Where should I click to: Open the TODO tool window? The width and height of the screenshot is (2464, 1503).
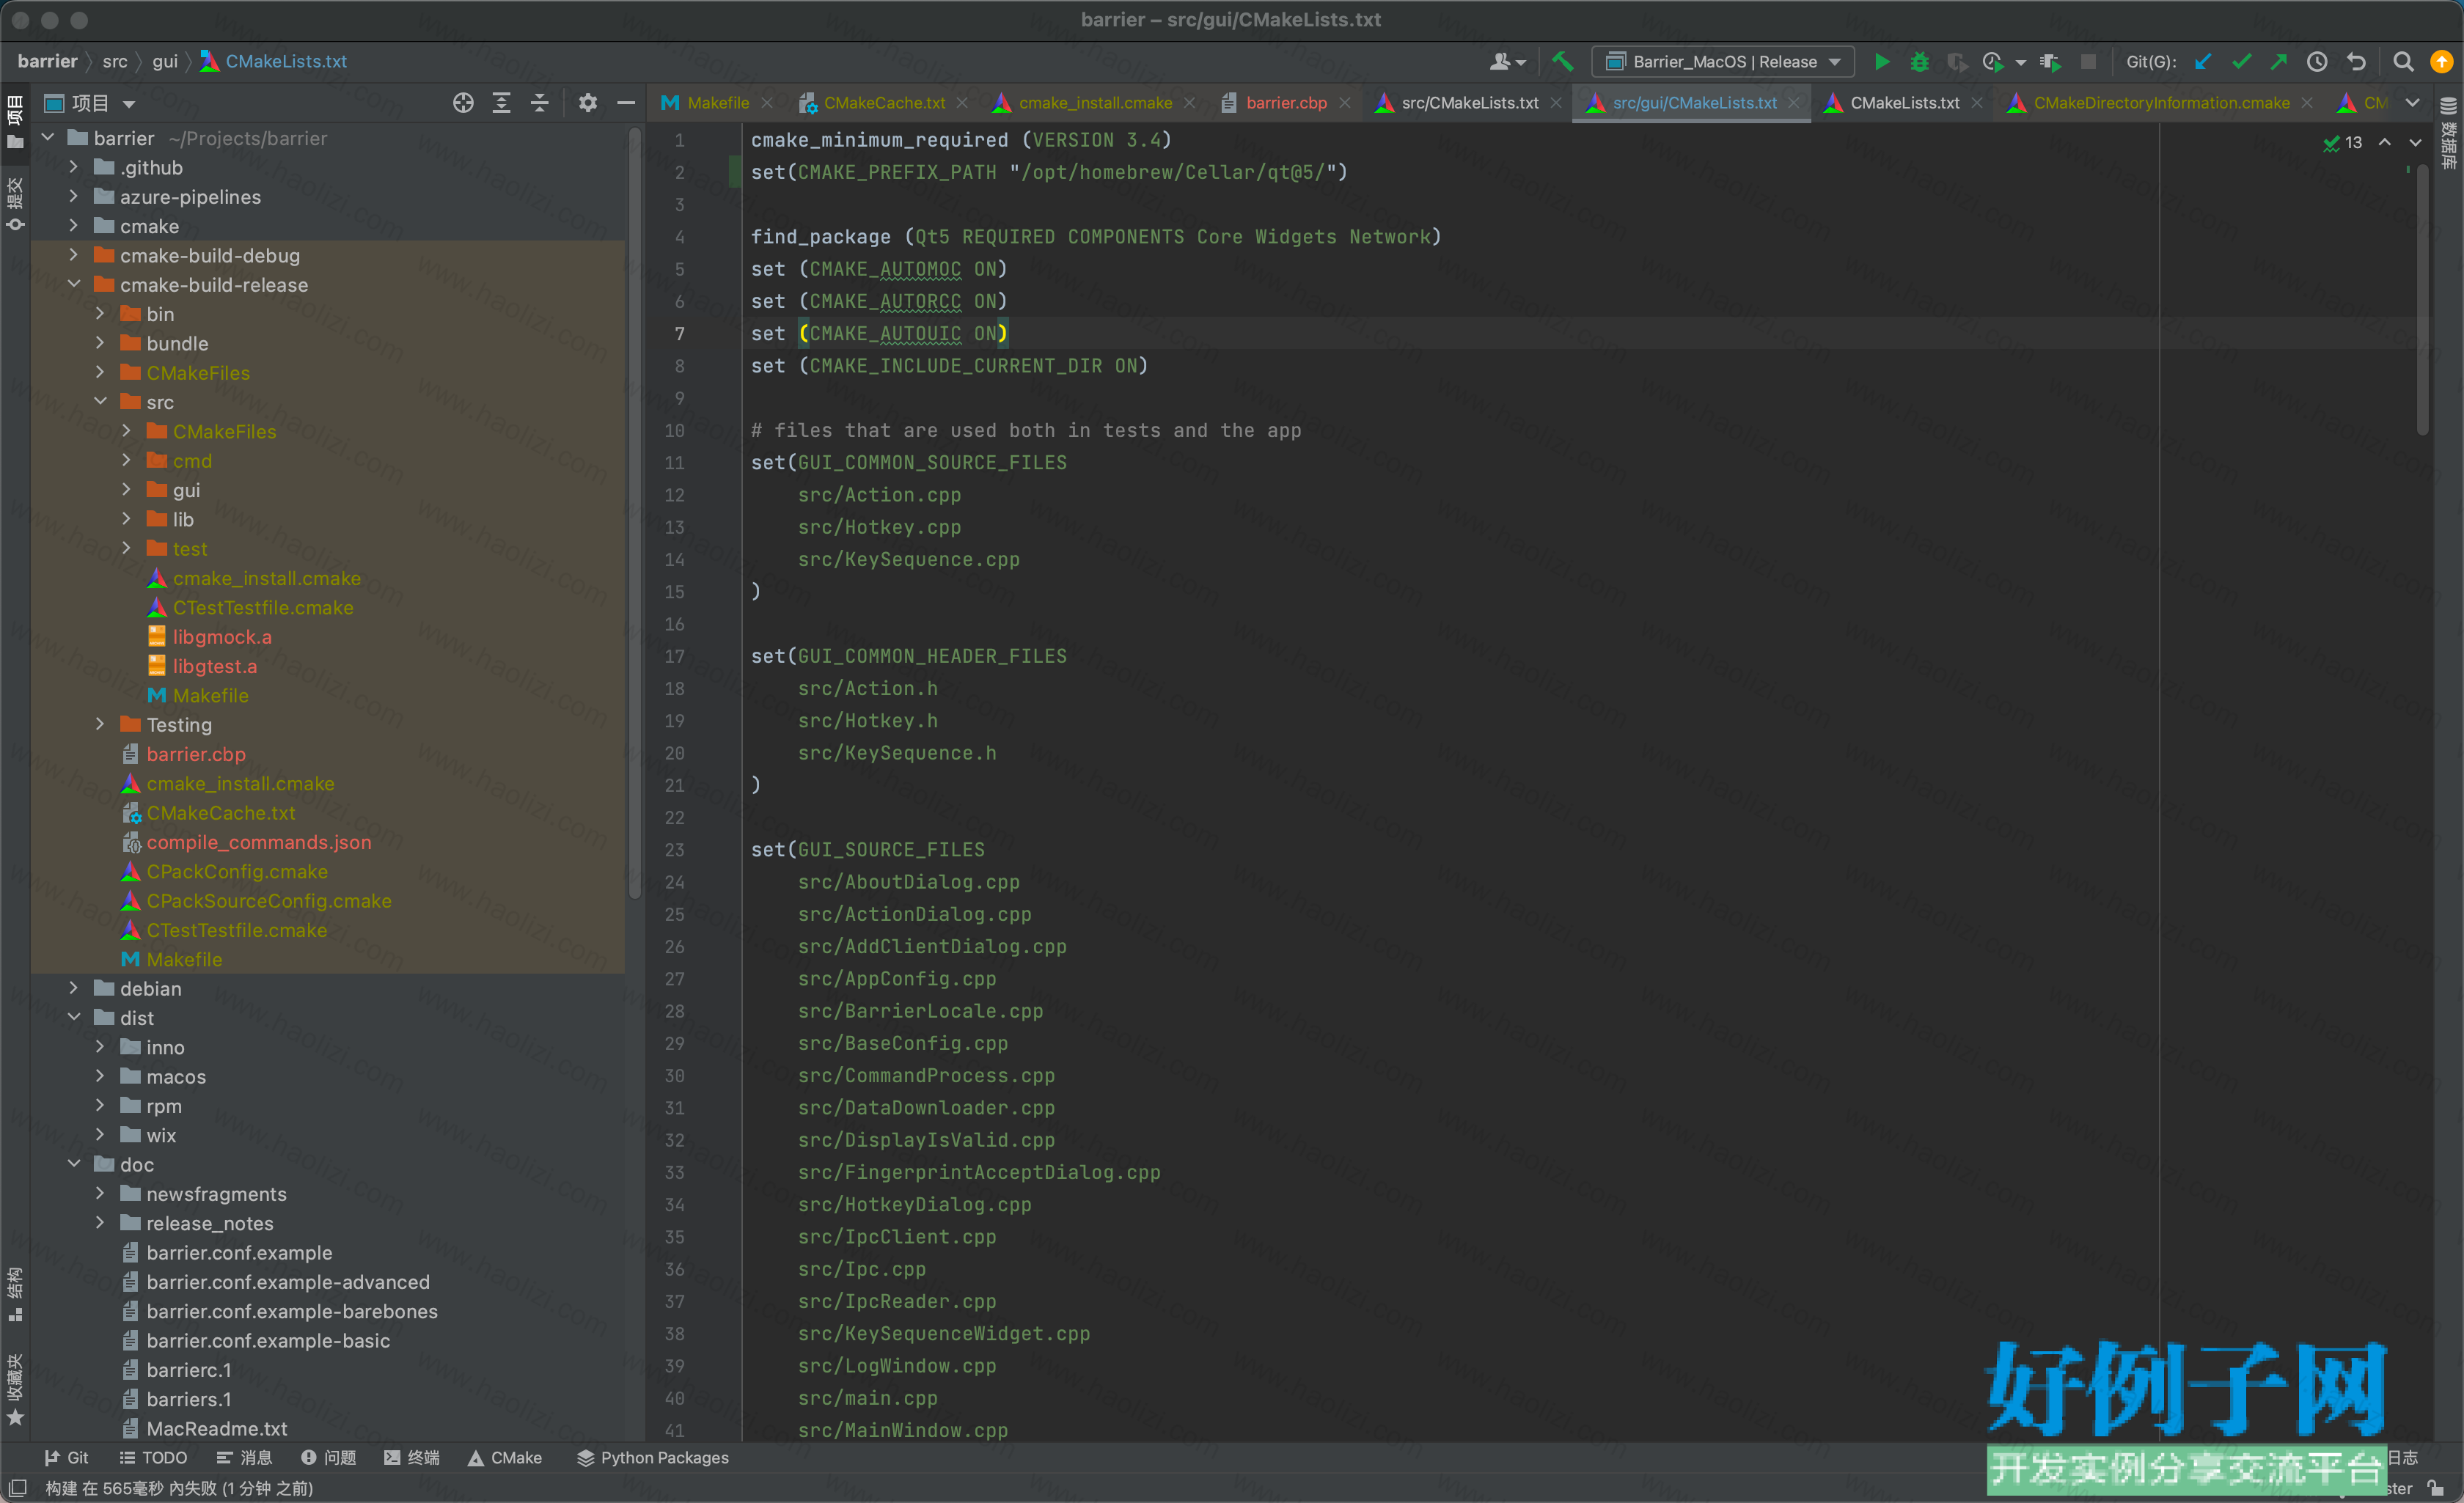click(153, 1457)
